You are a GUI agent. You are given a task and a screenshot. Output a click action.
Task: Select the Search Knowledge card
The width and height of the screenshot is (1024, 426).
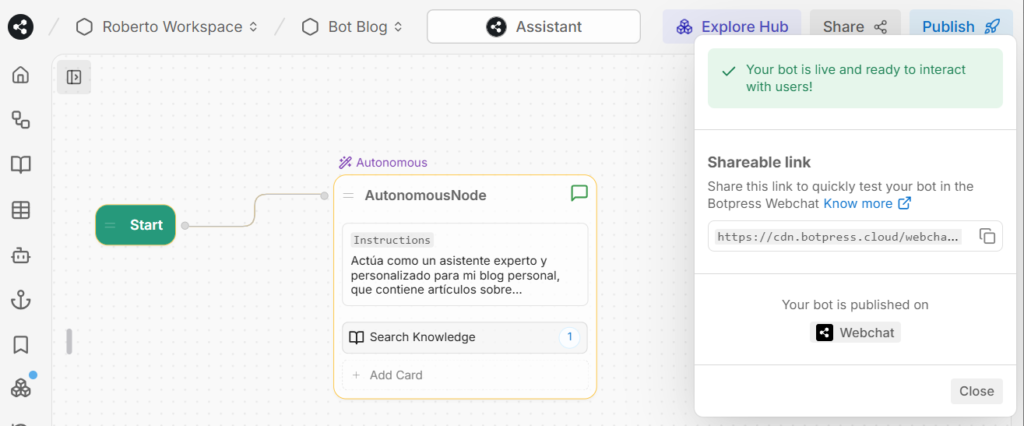coord(465,337)
